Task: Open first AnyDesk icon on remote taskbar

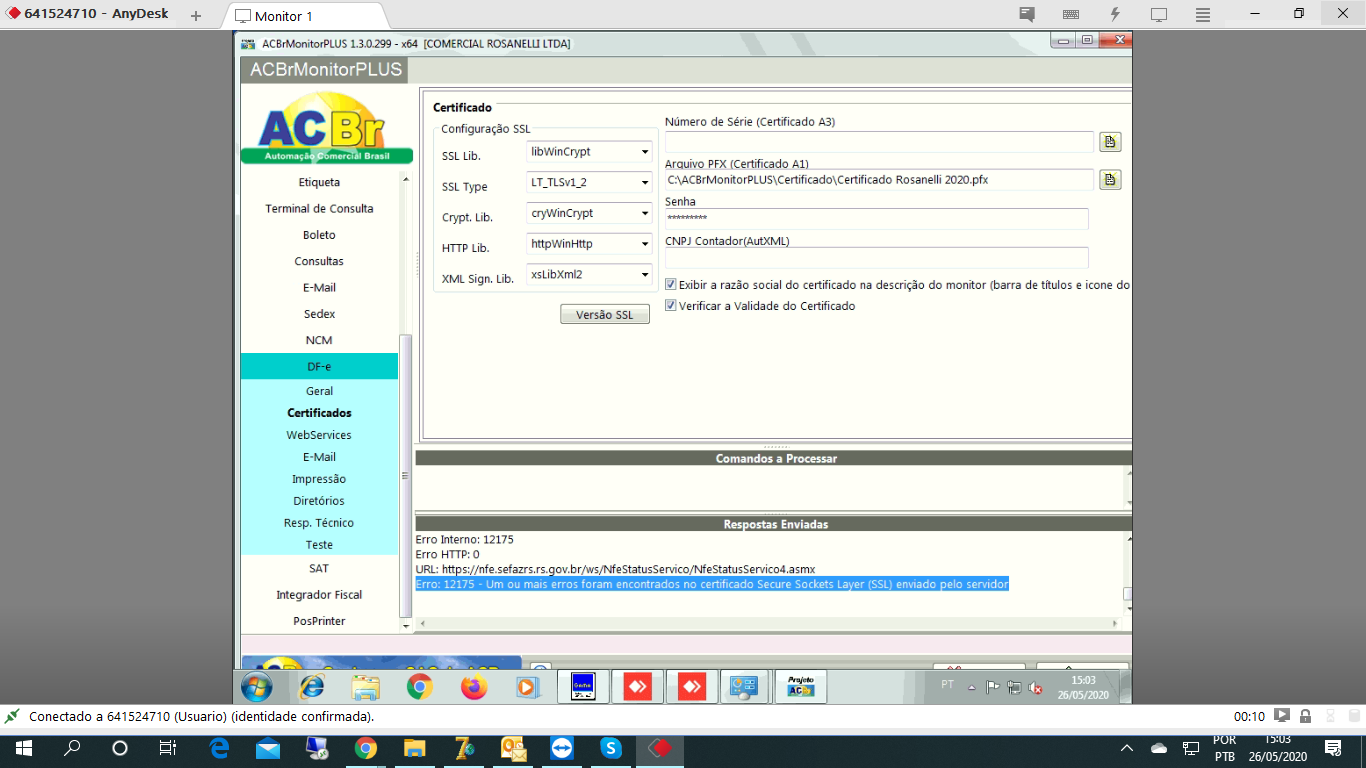Action: point(637,687)
